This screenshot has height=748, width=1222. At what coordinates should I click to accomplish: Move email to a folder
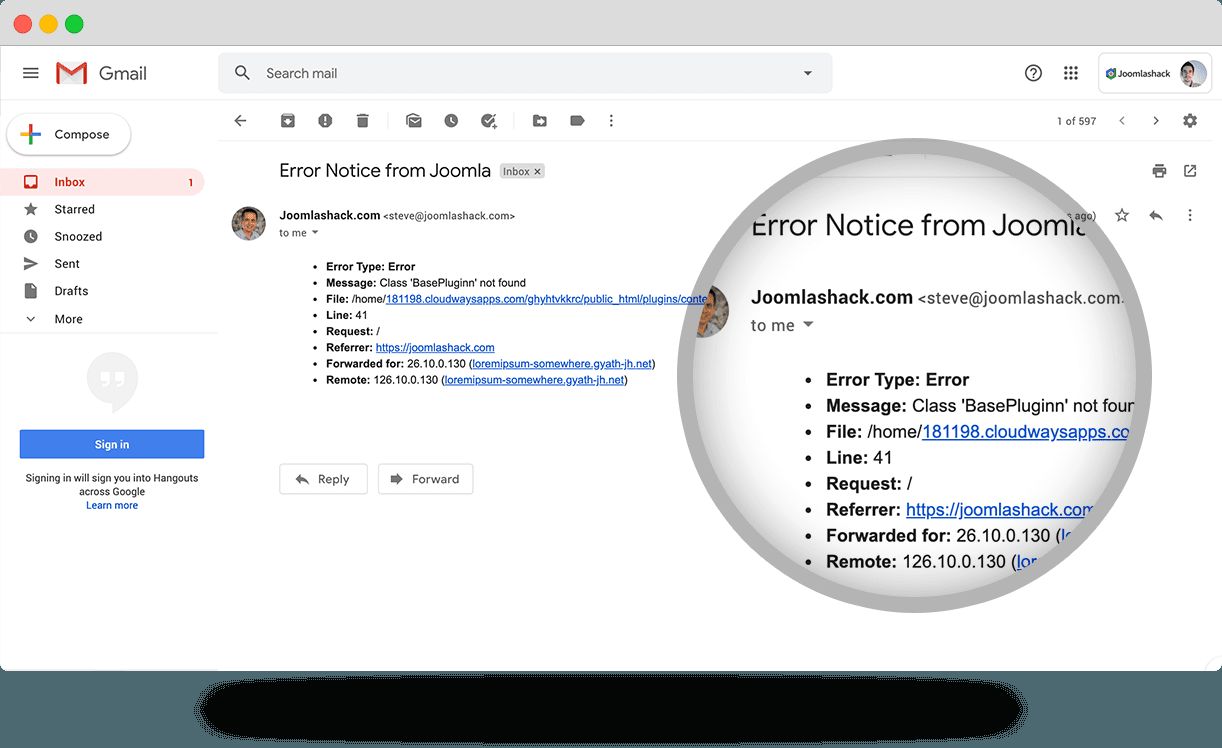click(x=539, y=121)
